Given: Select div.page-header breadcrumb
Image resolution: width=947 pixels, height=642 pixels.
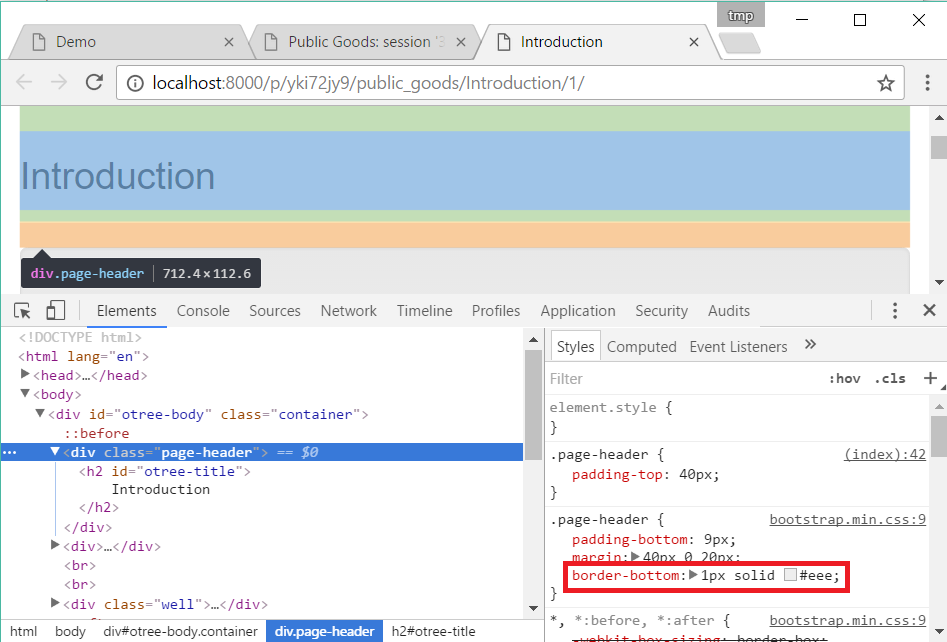Looking at the screenshot, I should point(324,631).
